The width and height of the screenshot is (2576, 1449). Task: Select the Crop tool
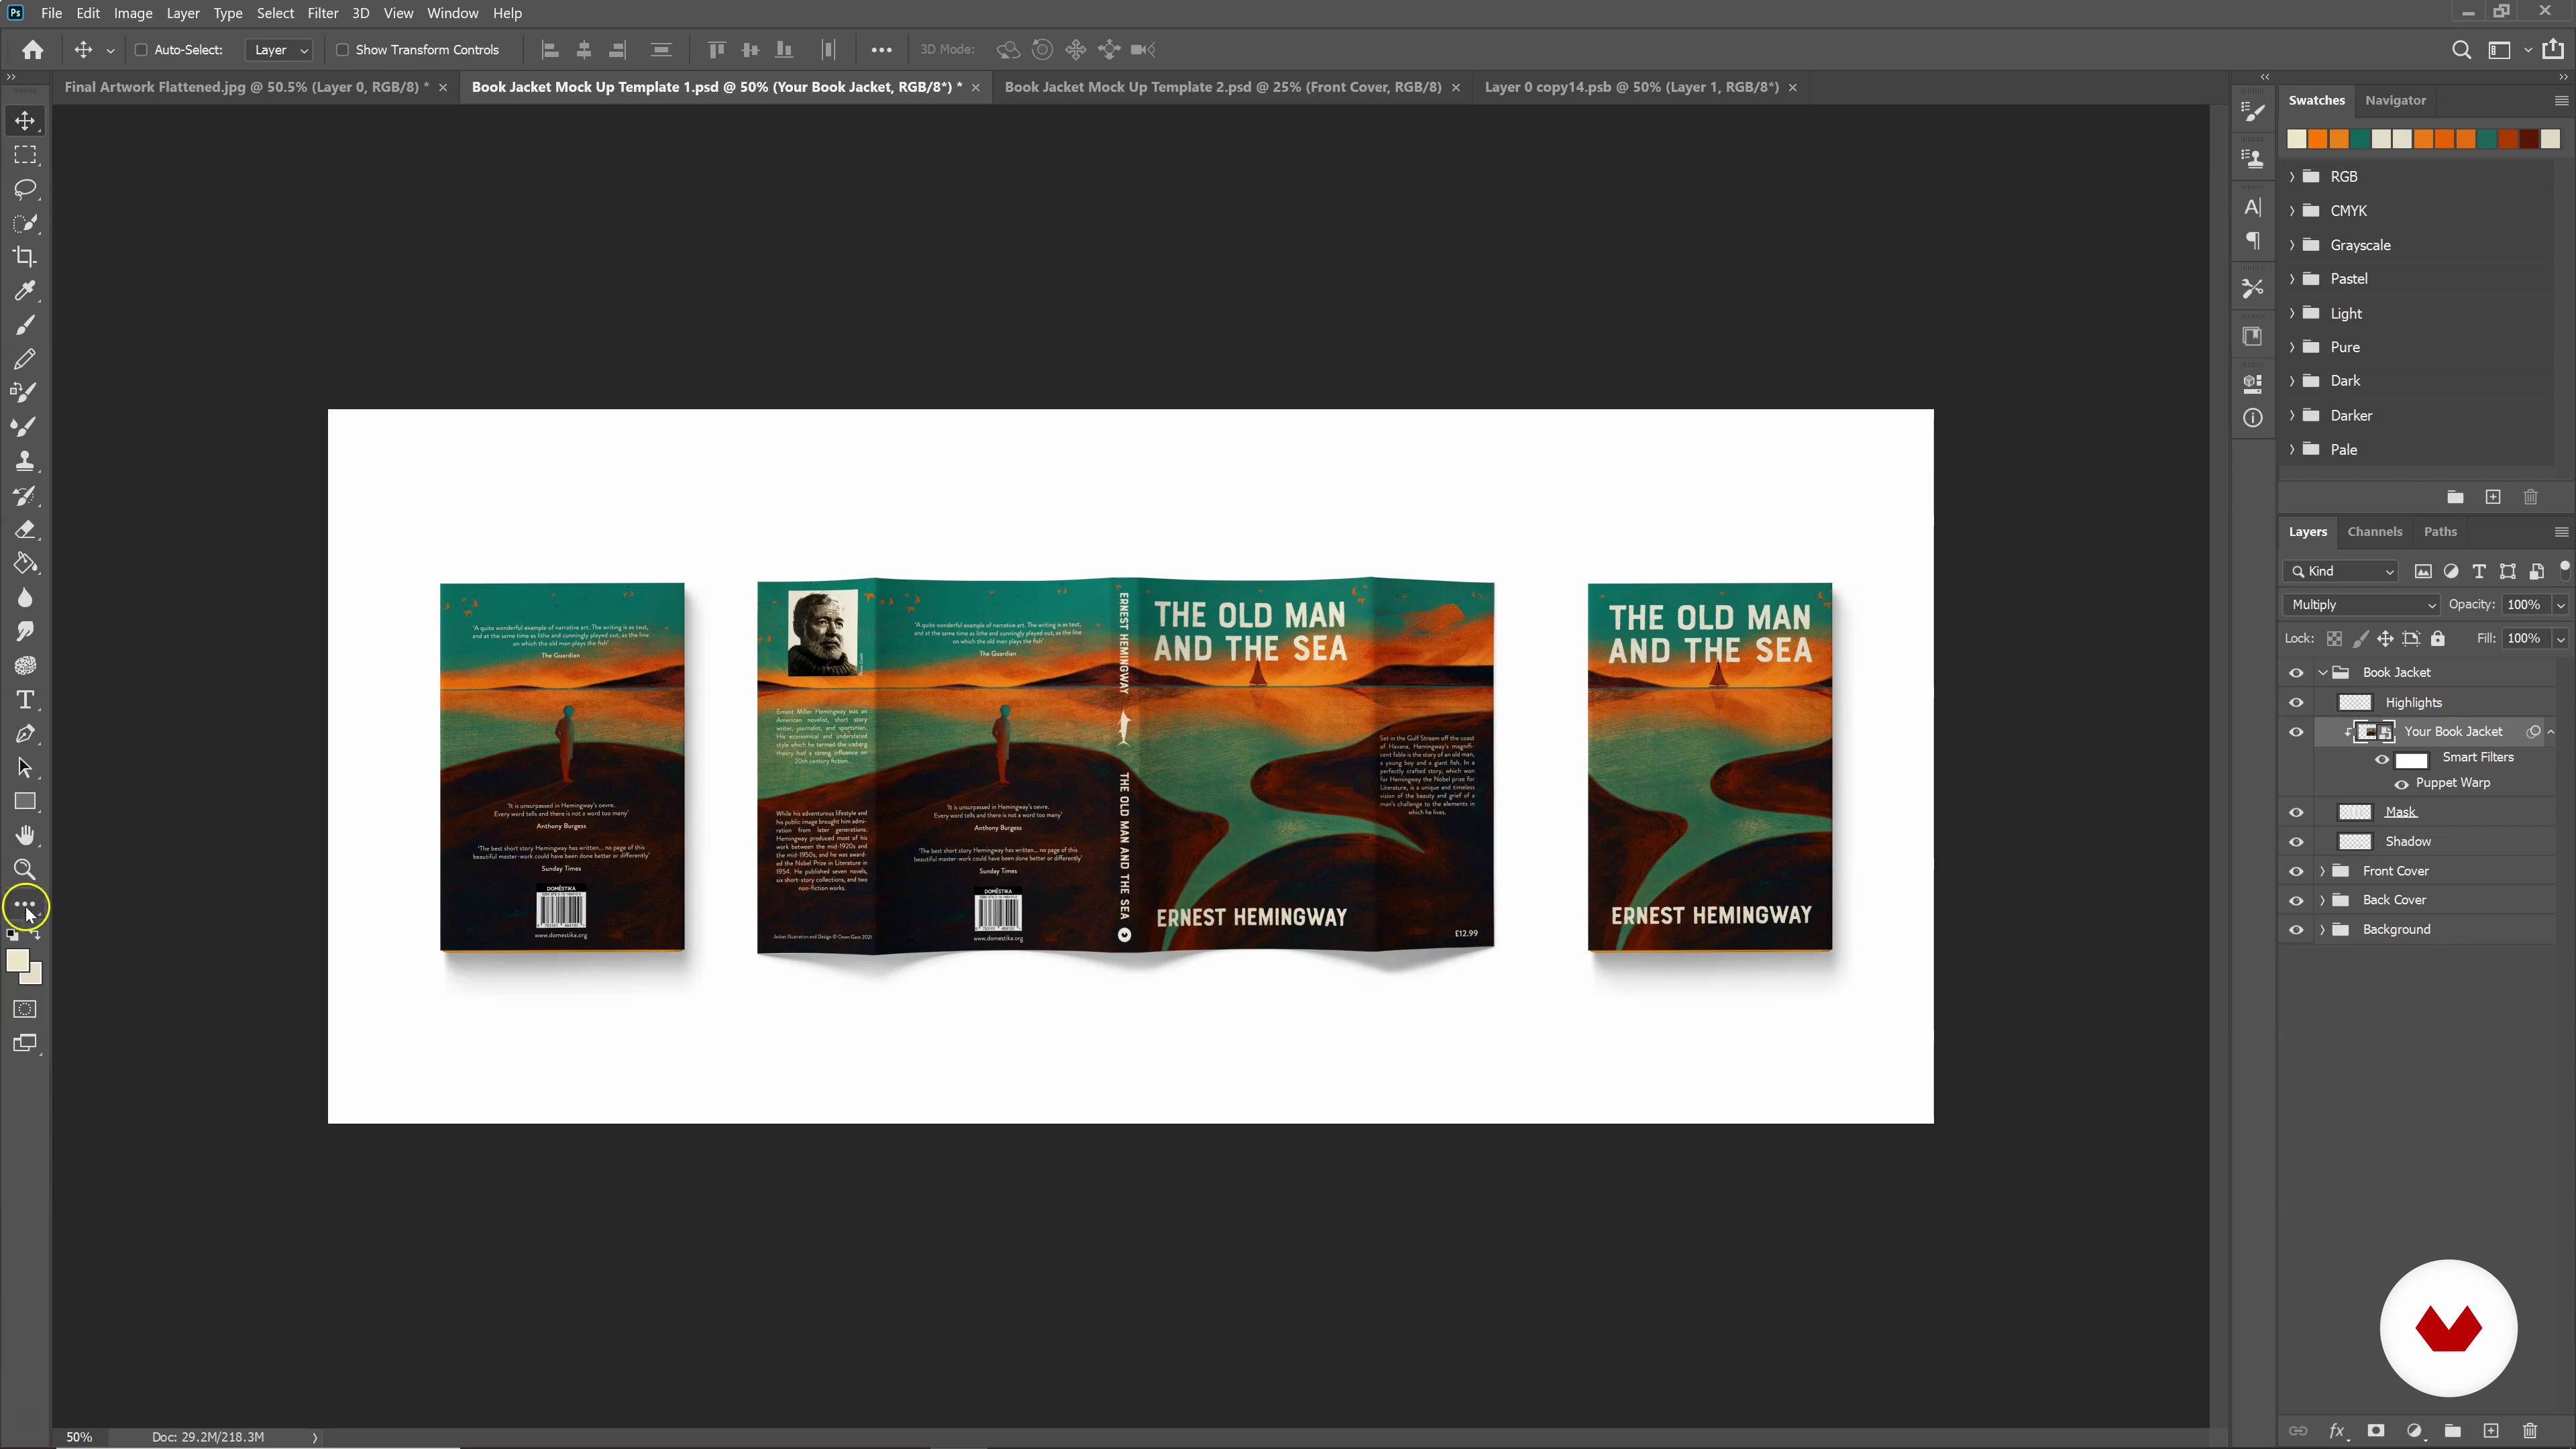point(25,257)
